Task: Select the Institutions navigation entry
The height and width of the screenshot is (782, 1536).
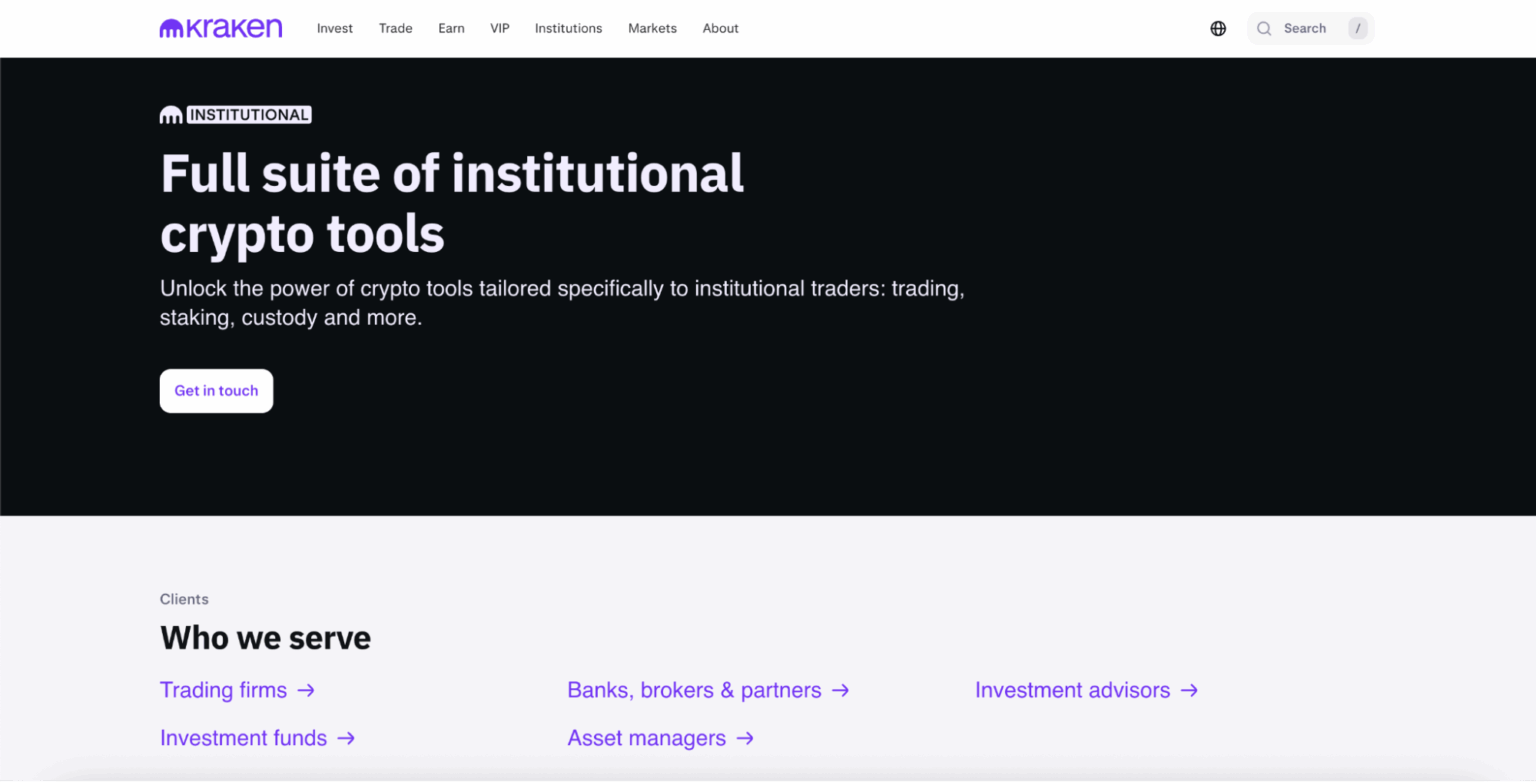Action: pos(568,28)
